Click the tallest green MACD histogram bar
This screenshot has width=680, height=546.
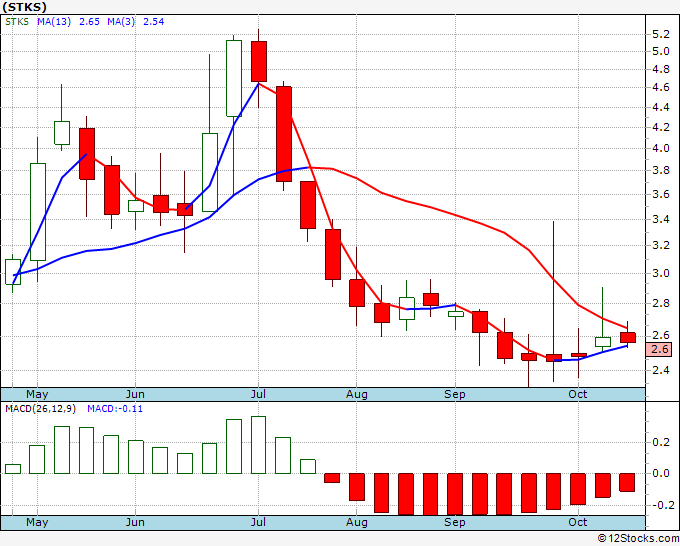[x=259, y=445]
